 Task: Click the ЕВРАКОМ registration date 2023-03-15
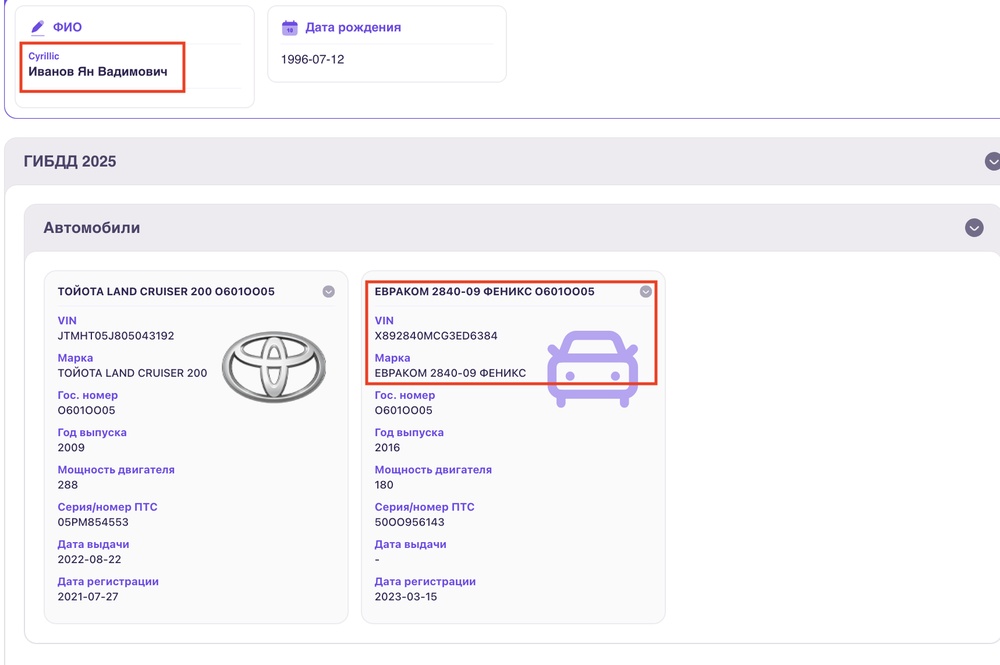click(x=406, y=596)
